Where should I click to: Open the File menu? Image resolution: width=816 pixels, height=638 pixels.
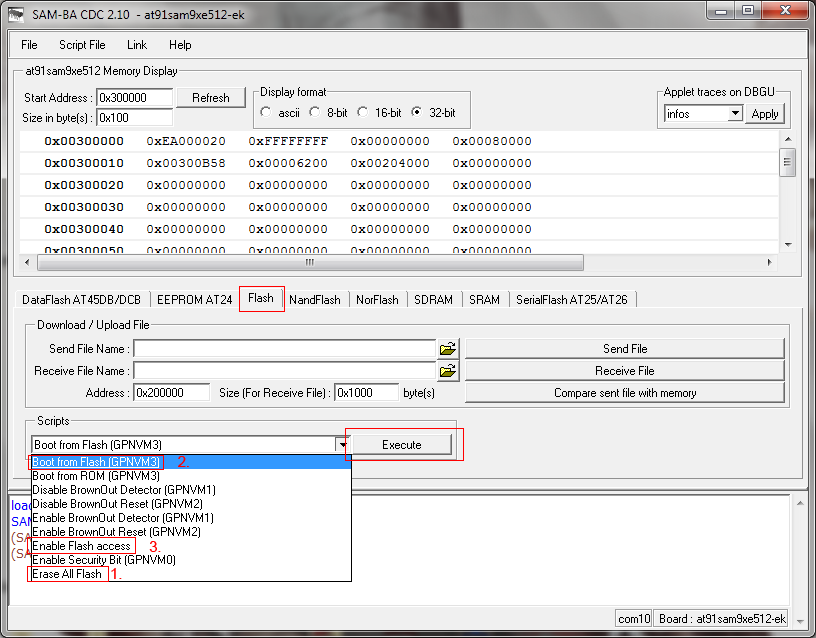click(x=29, y=45)
